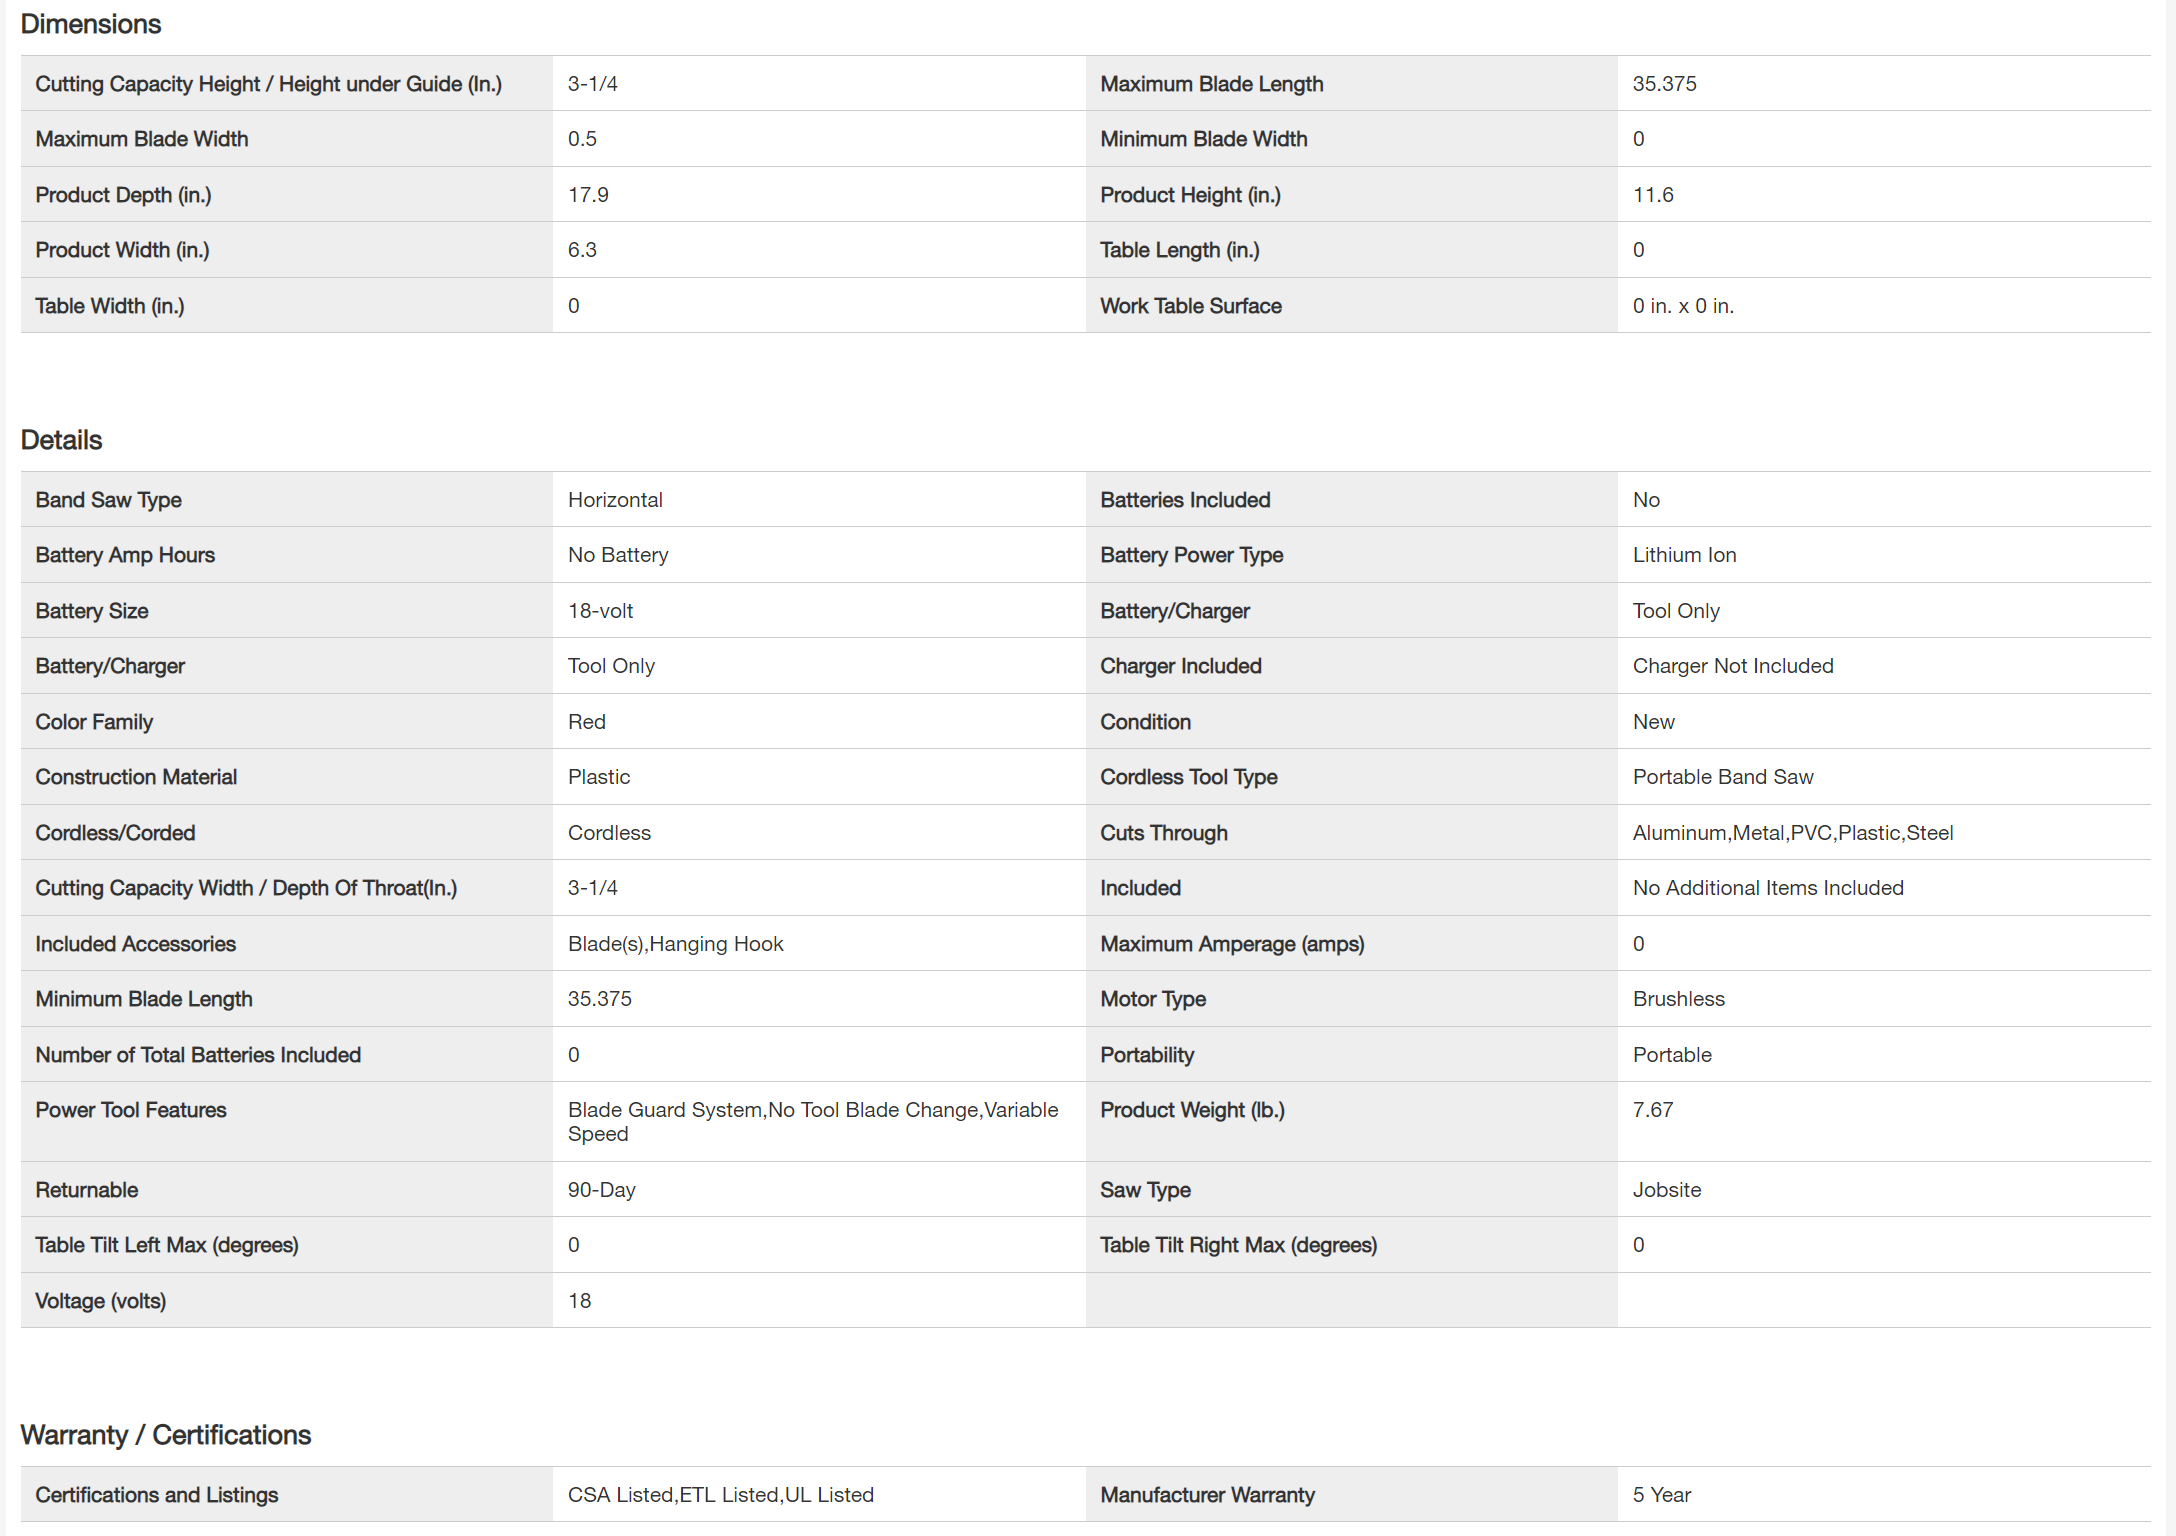Select the Work Table Surface label
The image size is (2176, 1536).
(1190, 306)
